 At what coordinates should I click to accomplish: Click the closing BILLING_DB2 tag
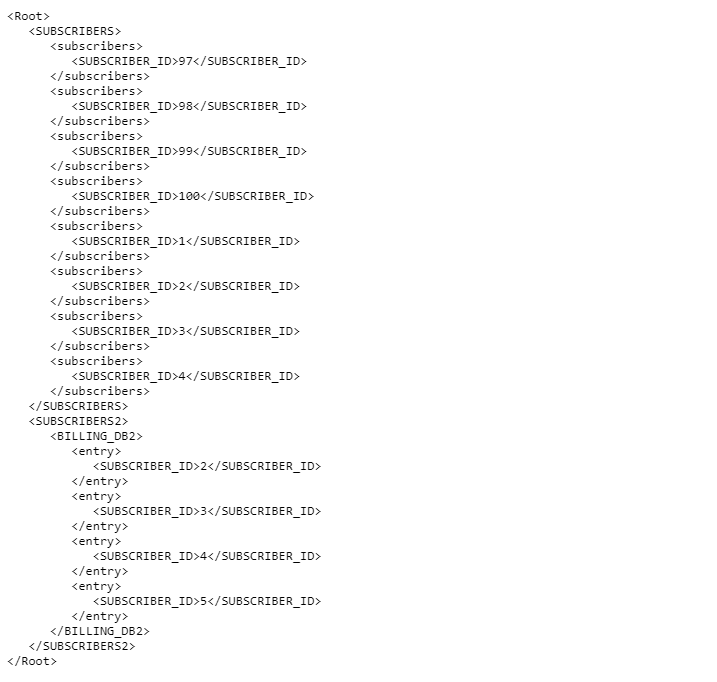[x=100, y=631]
